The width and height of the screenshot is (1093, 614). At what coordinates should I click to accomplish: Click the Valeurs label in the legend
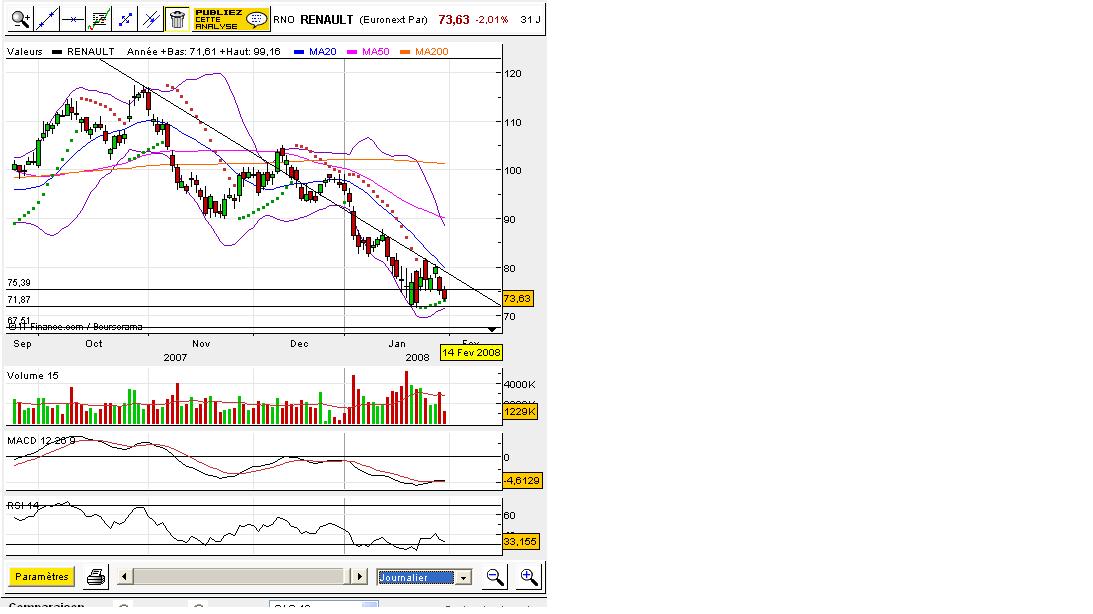(x=25, y=52)
